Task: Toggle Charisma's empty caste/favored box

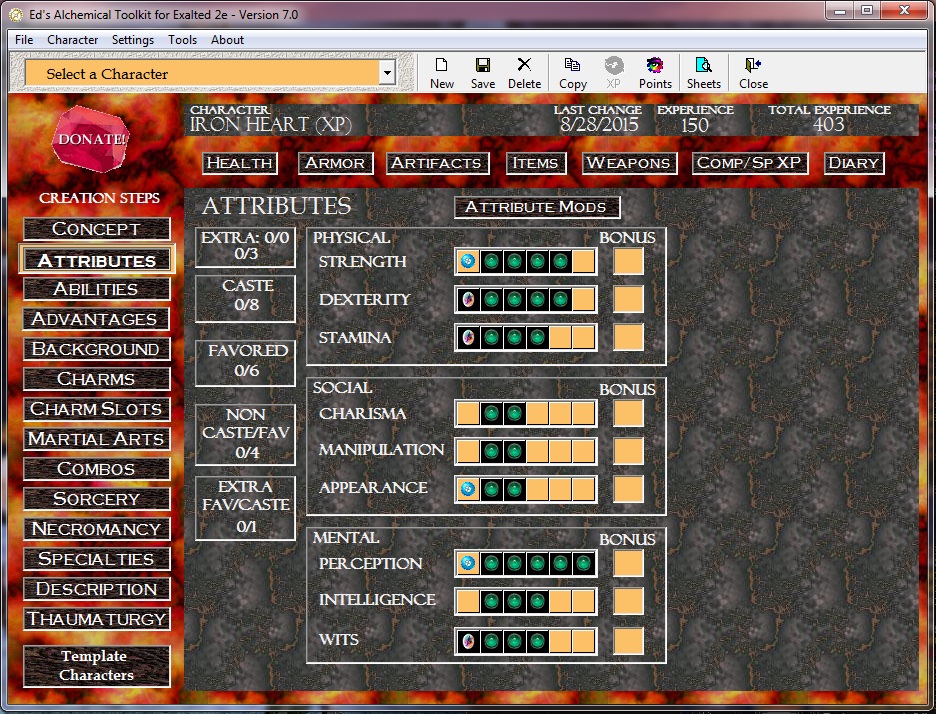Action: 468,413
